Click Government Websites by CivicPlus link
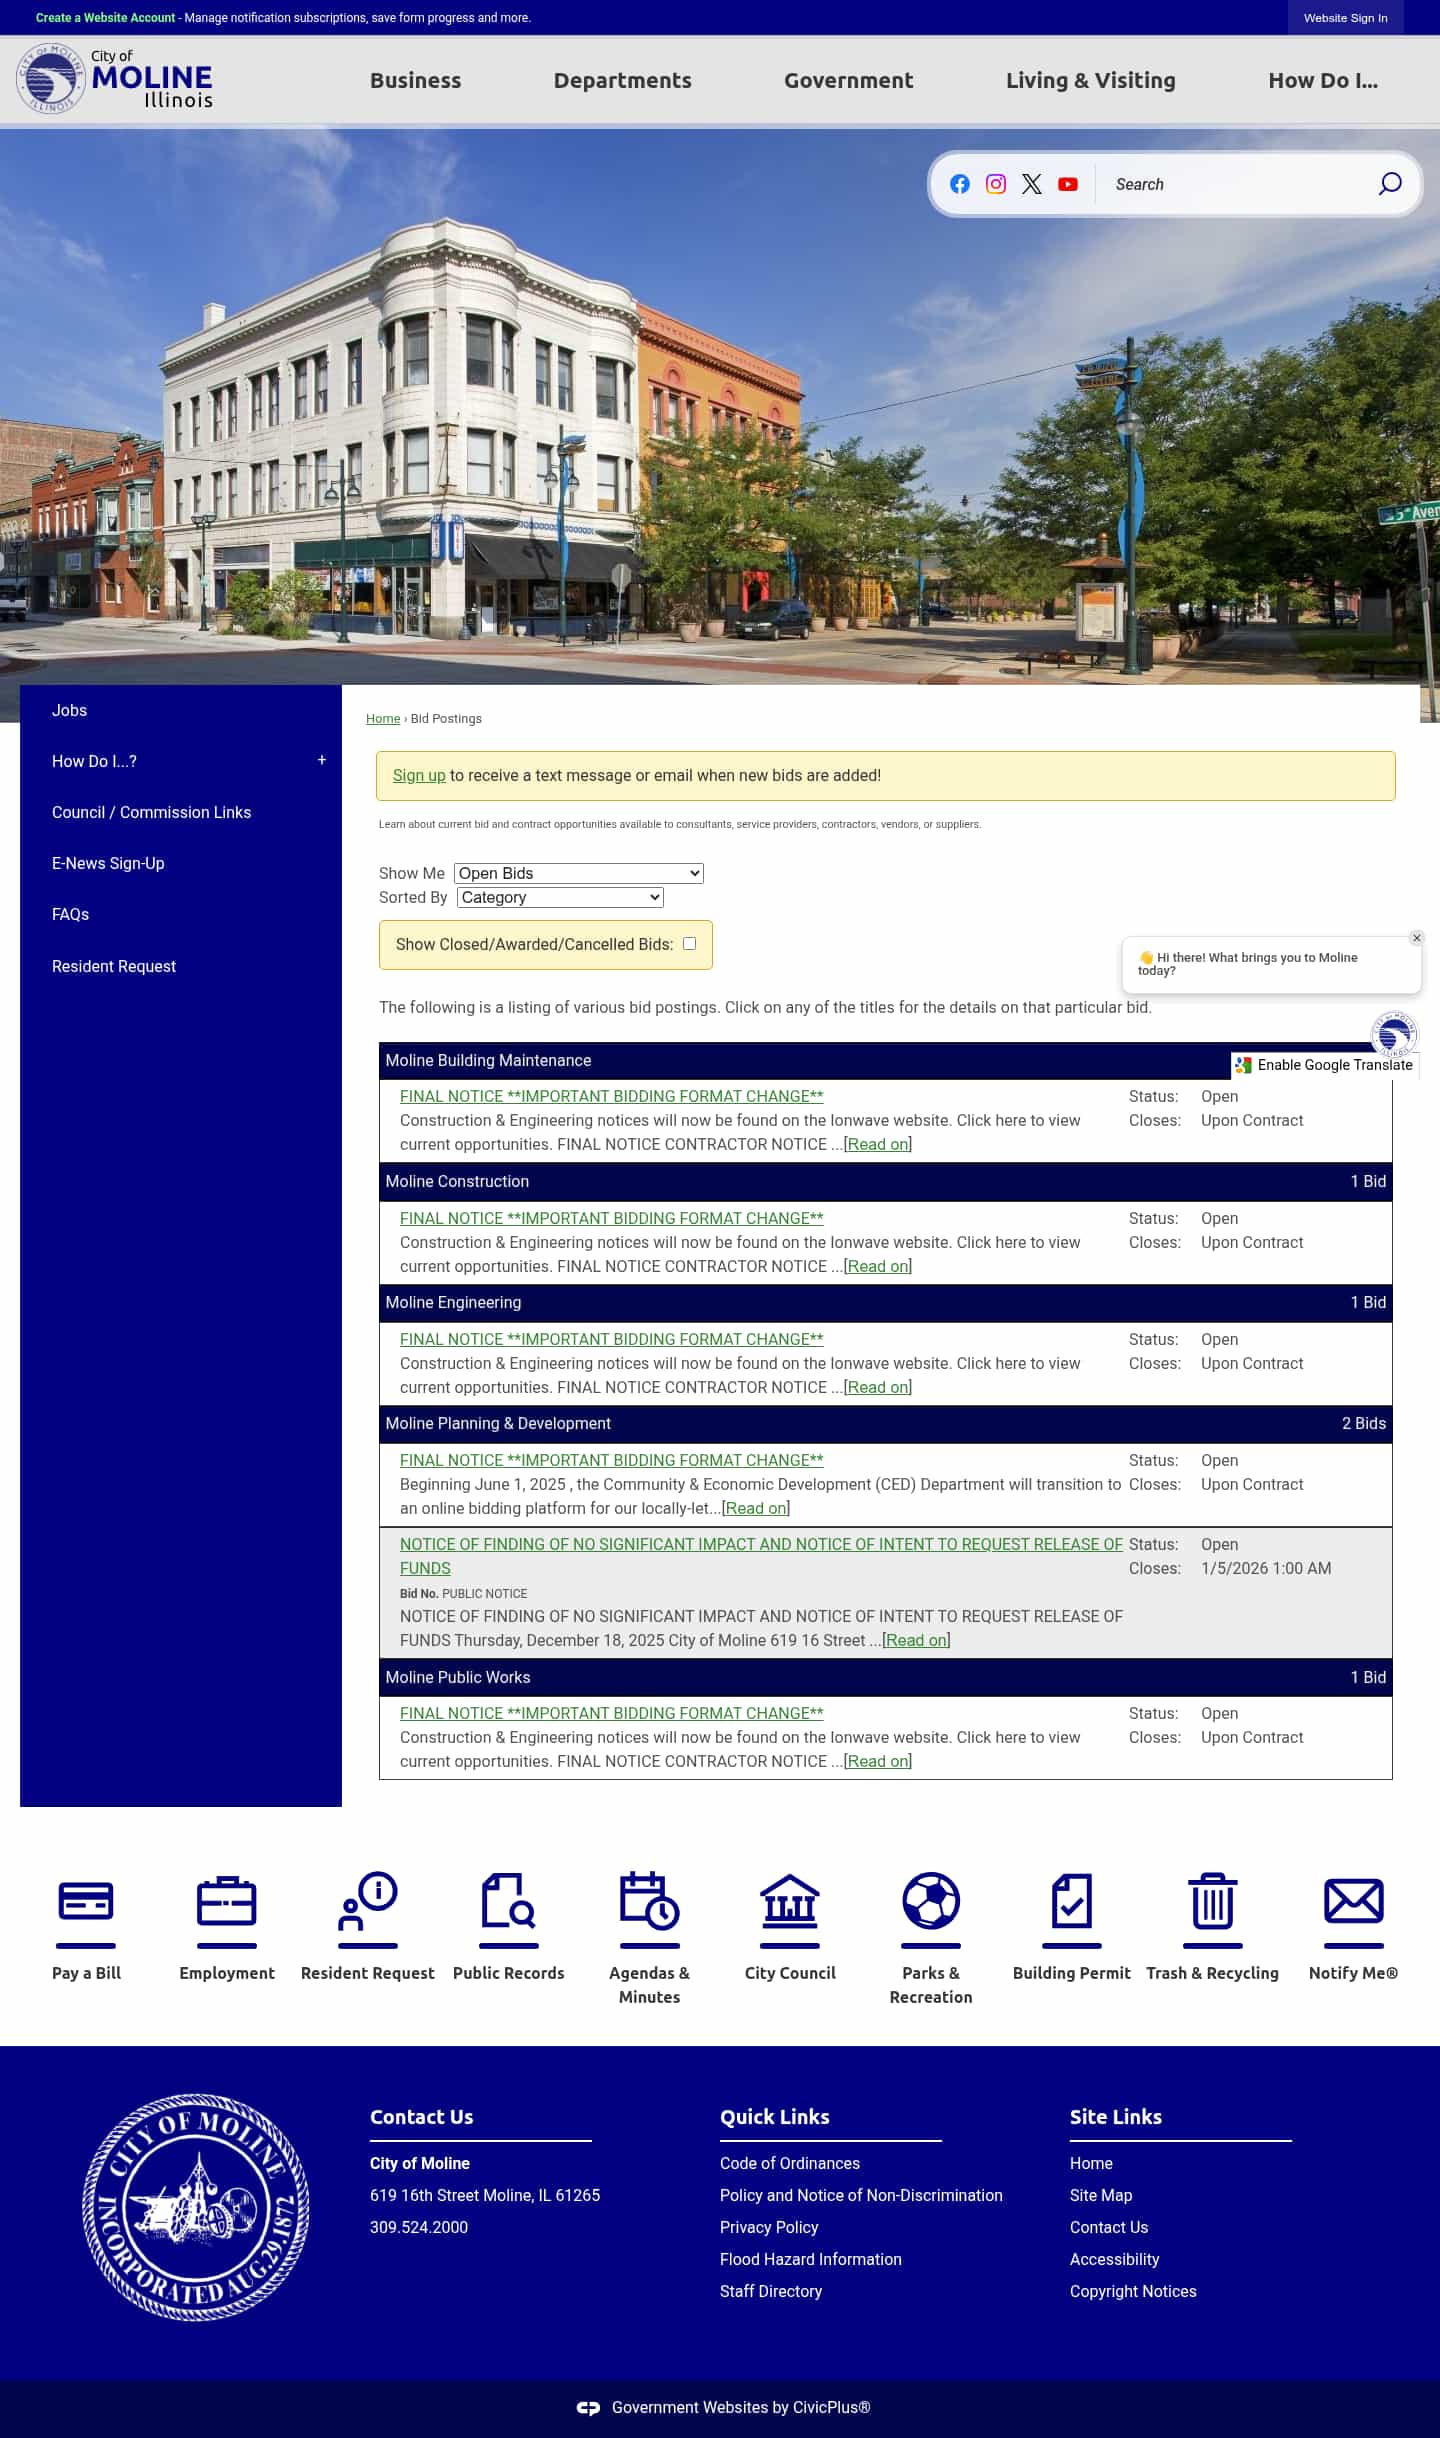 (x=741, y=2408)
